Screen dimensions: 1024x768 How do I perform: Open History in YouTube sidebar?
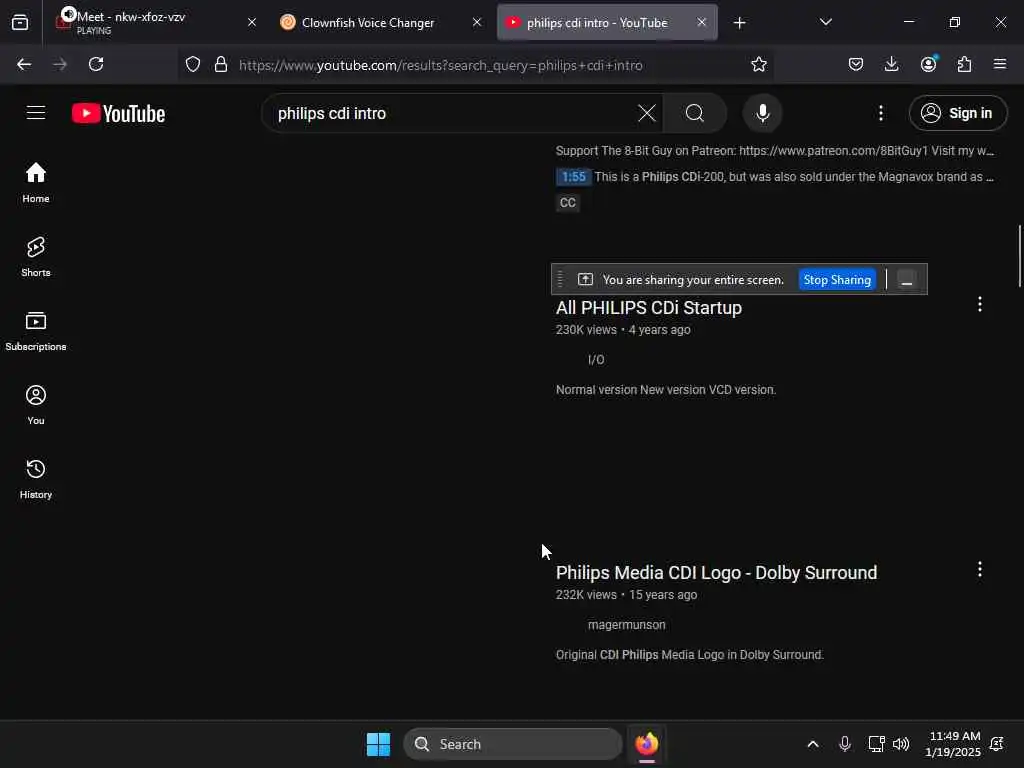36,479
